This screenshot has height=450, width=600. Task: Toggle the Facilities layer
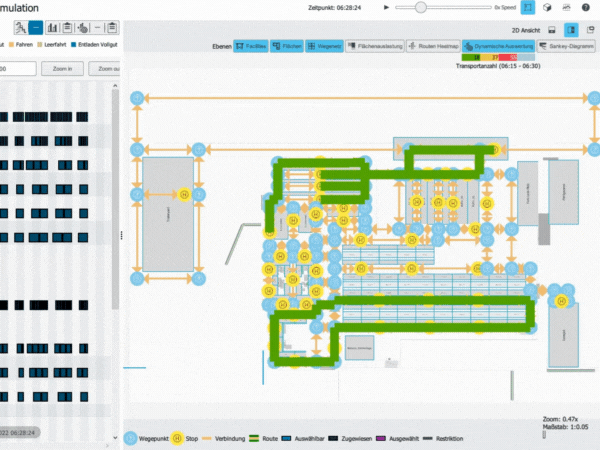252,47
